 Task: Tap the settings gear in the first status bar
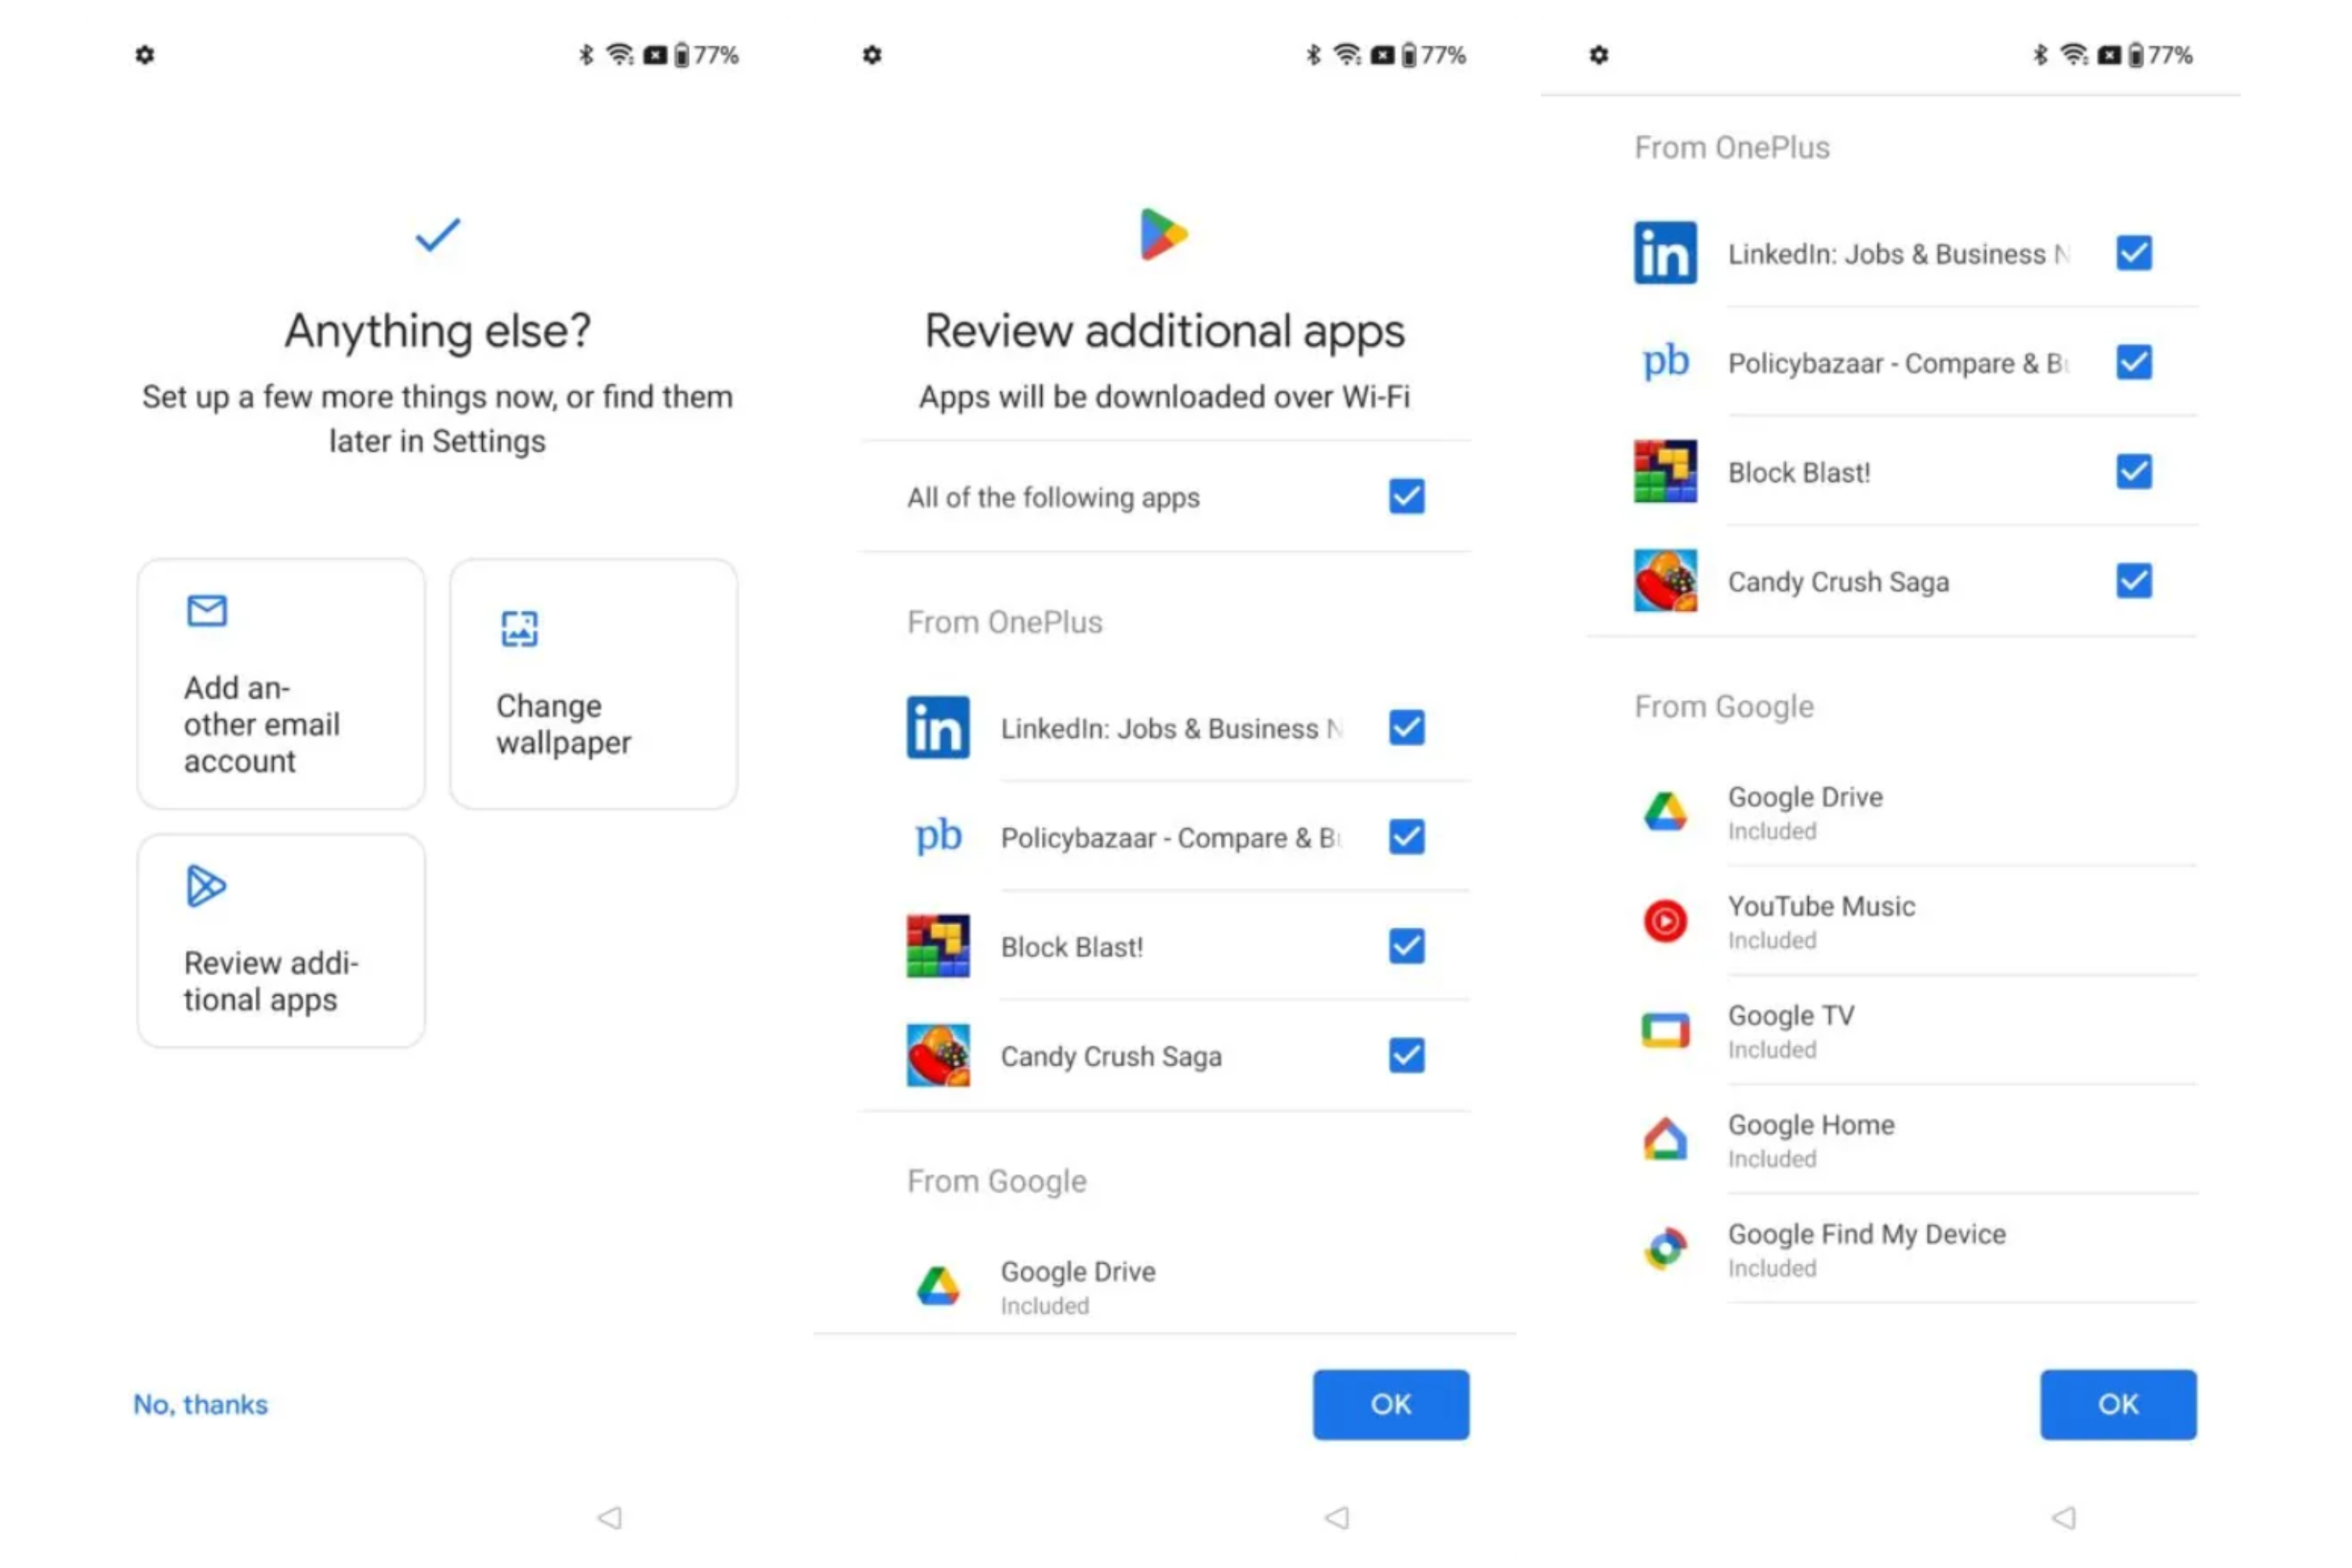[x=145, y=55]
